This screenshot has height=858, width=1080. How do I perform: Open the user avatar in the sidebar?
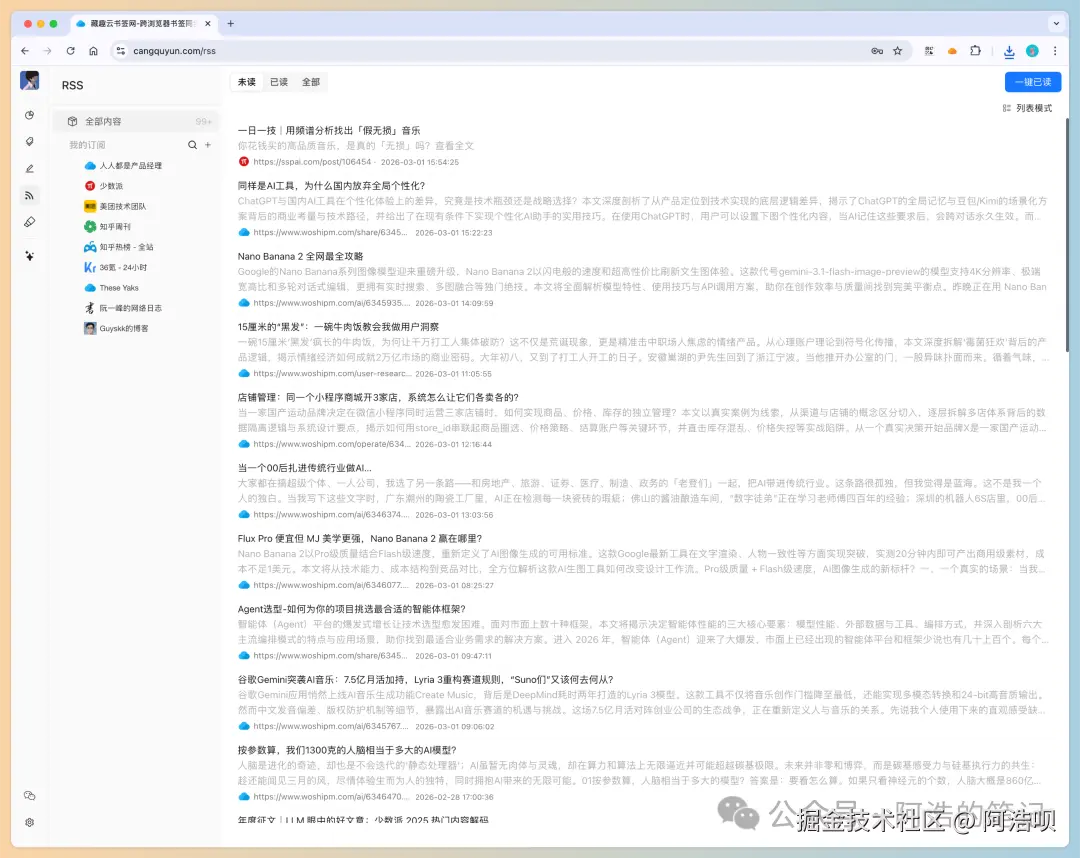click(x=29, y=81)
